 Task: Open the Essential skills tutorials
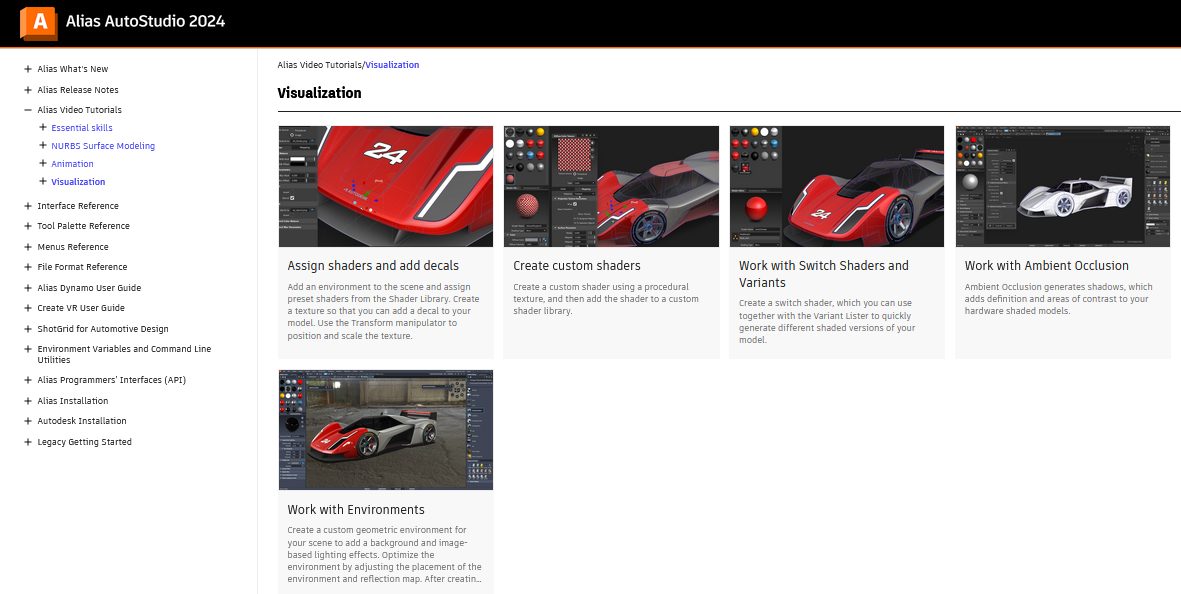81,128
